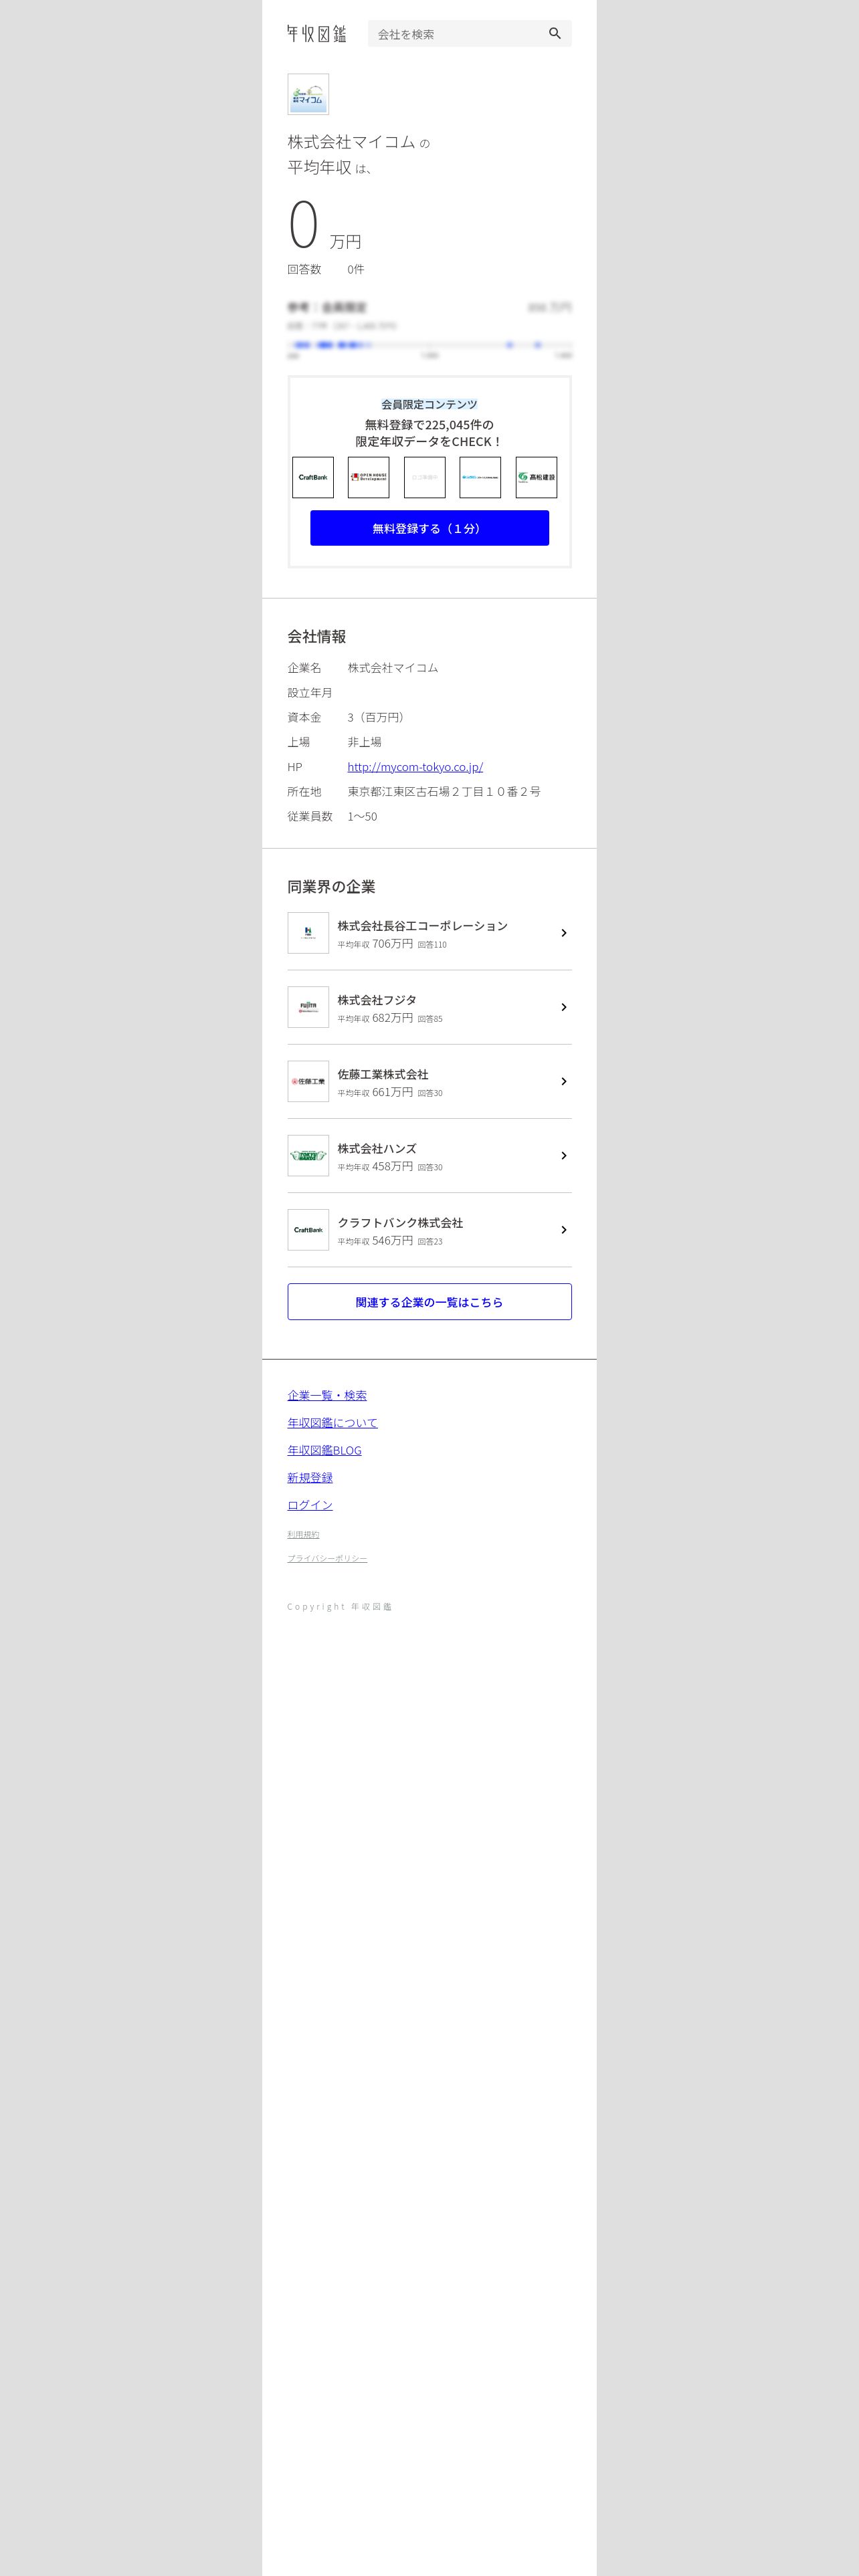Open the プライバシーポリシー link
The height and width of the screenshot is (2576, 859).
327,1558
